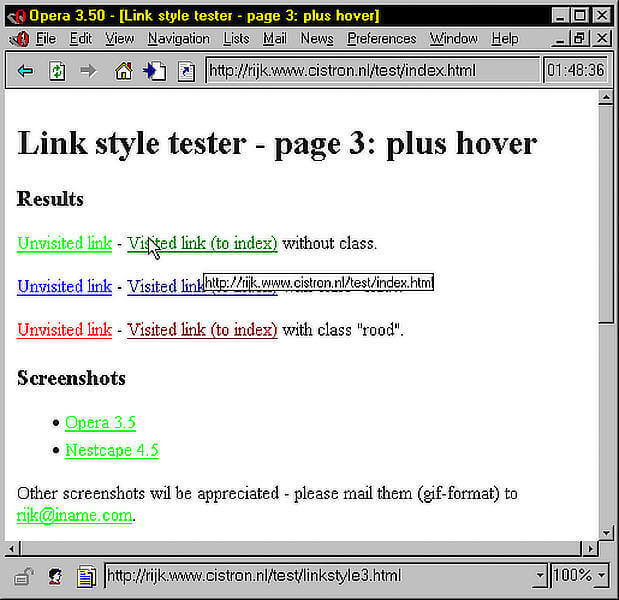Go to the home page icon
The width and height of the screenshot is (619, 600).
click(124, 71)
